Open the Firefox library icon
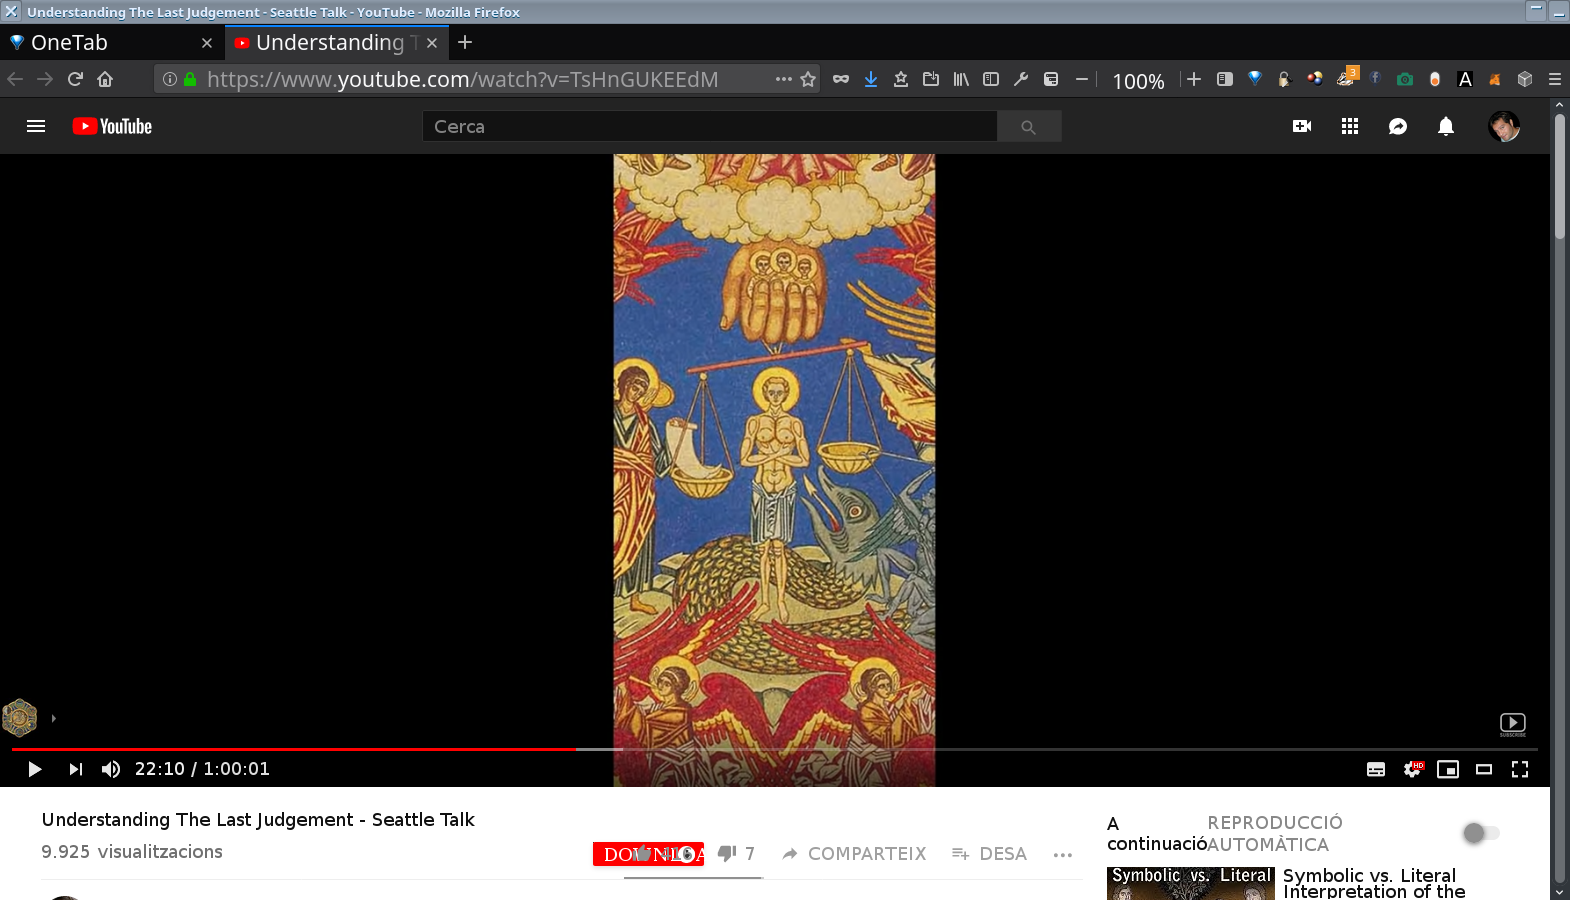Screen dimensions: 1570x900 tap(961, 79)
